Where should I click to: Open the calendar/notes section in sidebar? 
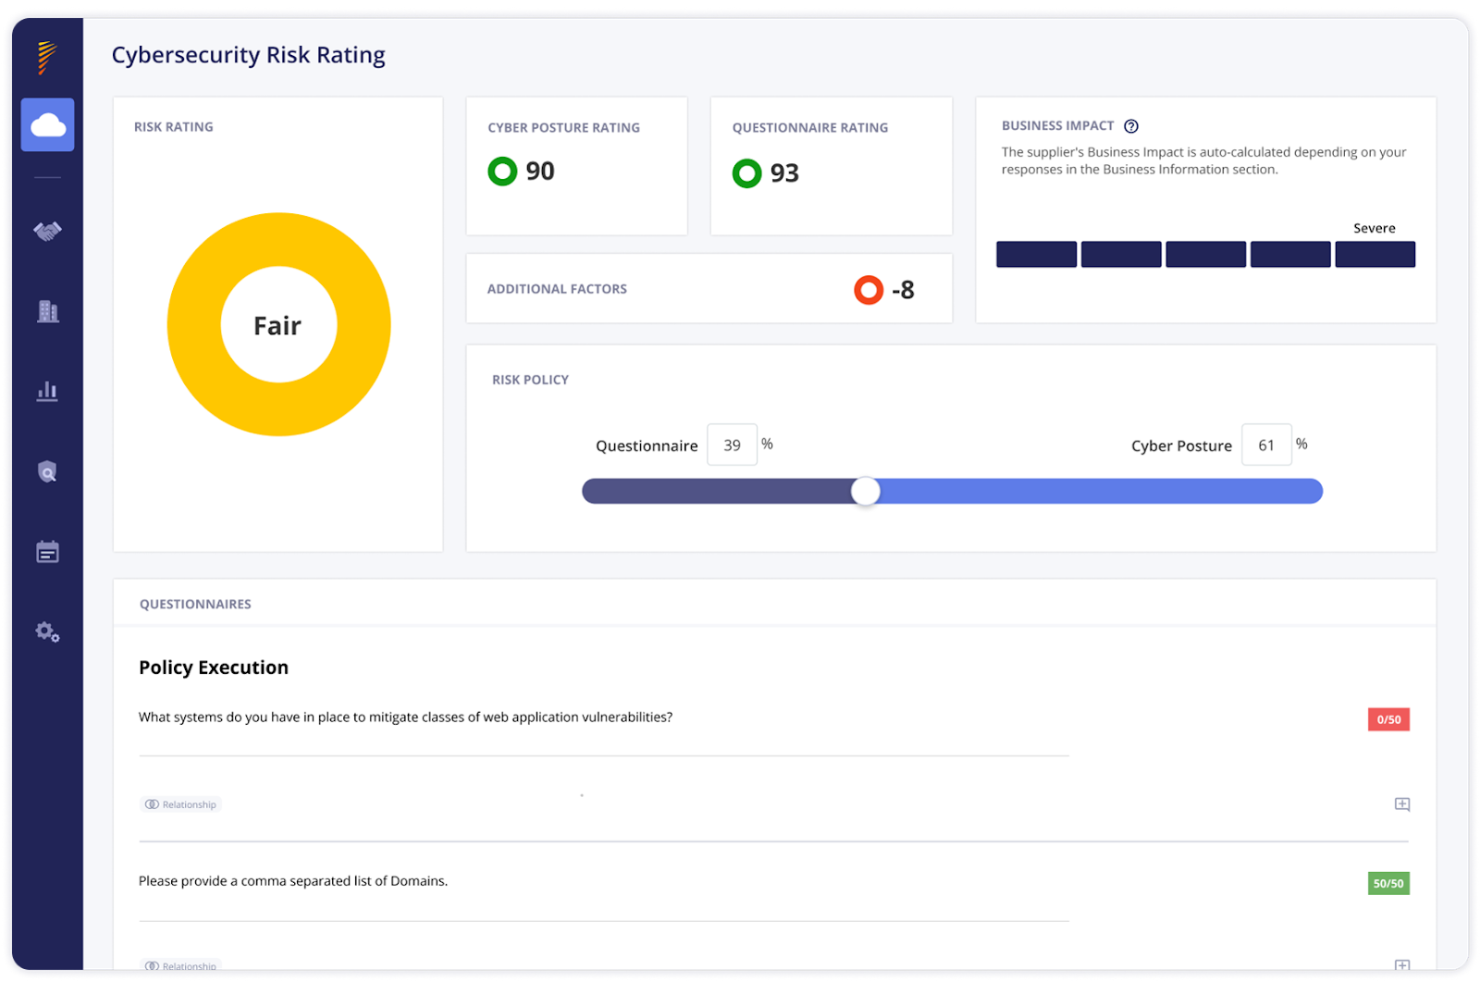[x=47, y=551]
